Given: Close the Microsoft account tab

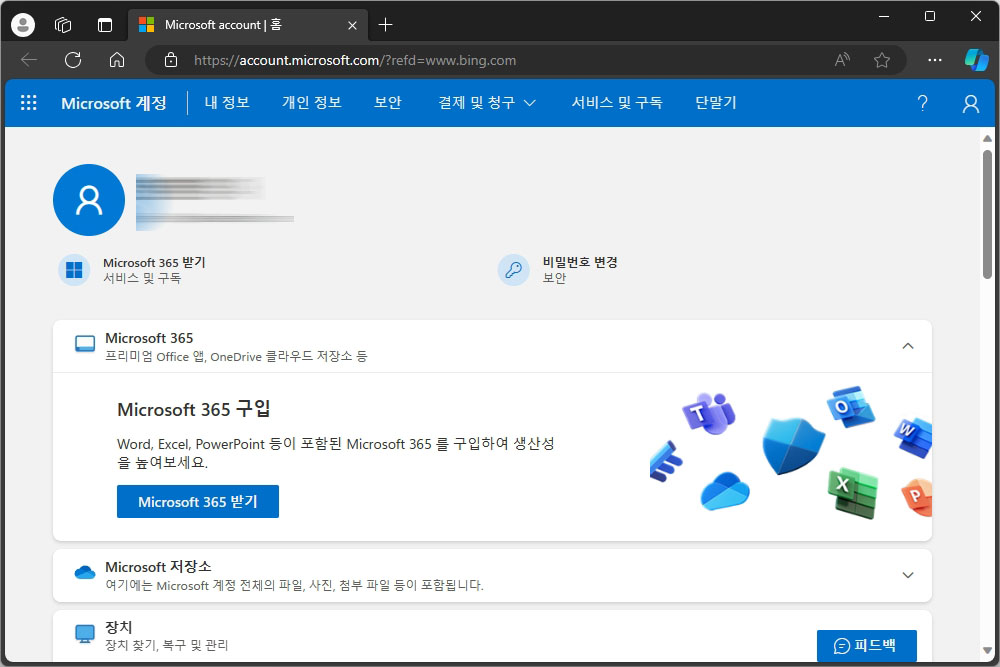Looking at the screenshot, I should 352,26.
